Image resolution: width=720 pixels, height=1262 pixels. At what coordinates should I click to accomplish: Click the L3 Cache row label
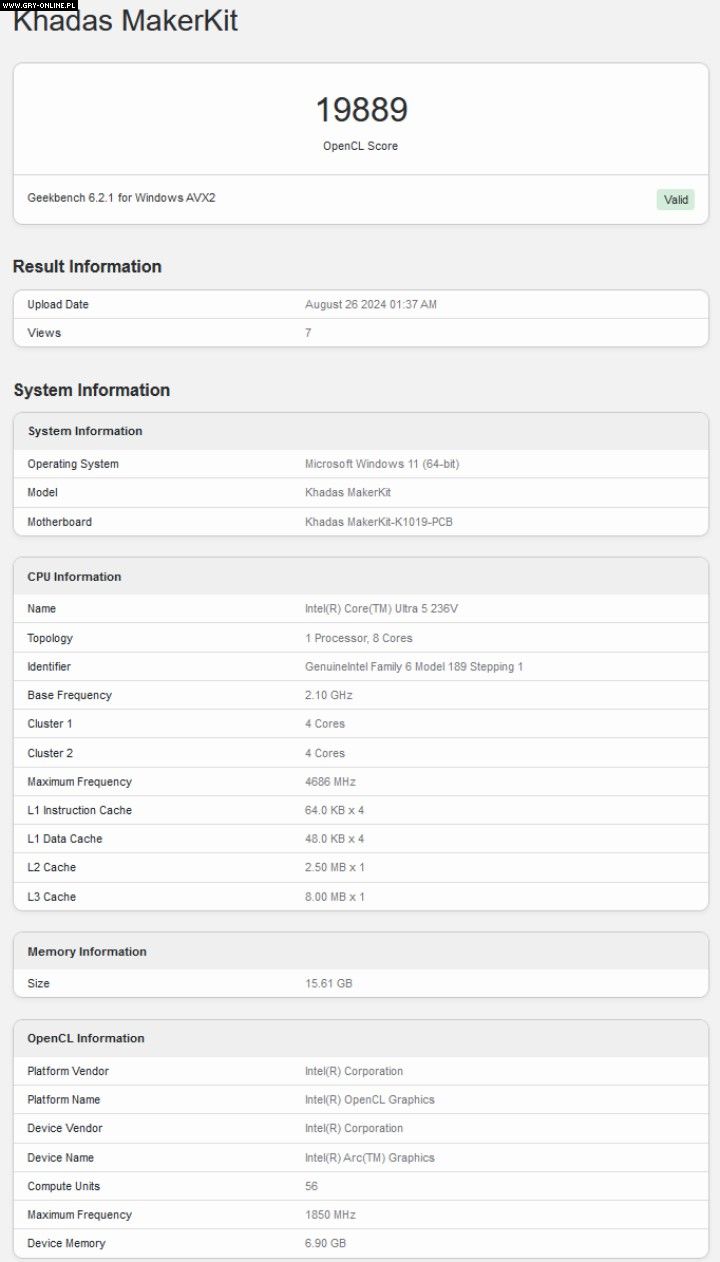click(x=51, y=897)
